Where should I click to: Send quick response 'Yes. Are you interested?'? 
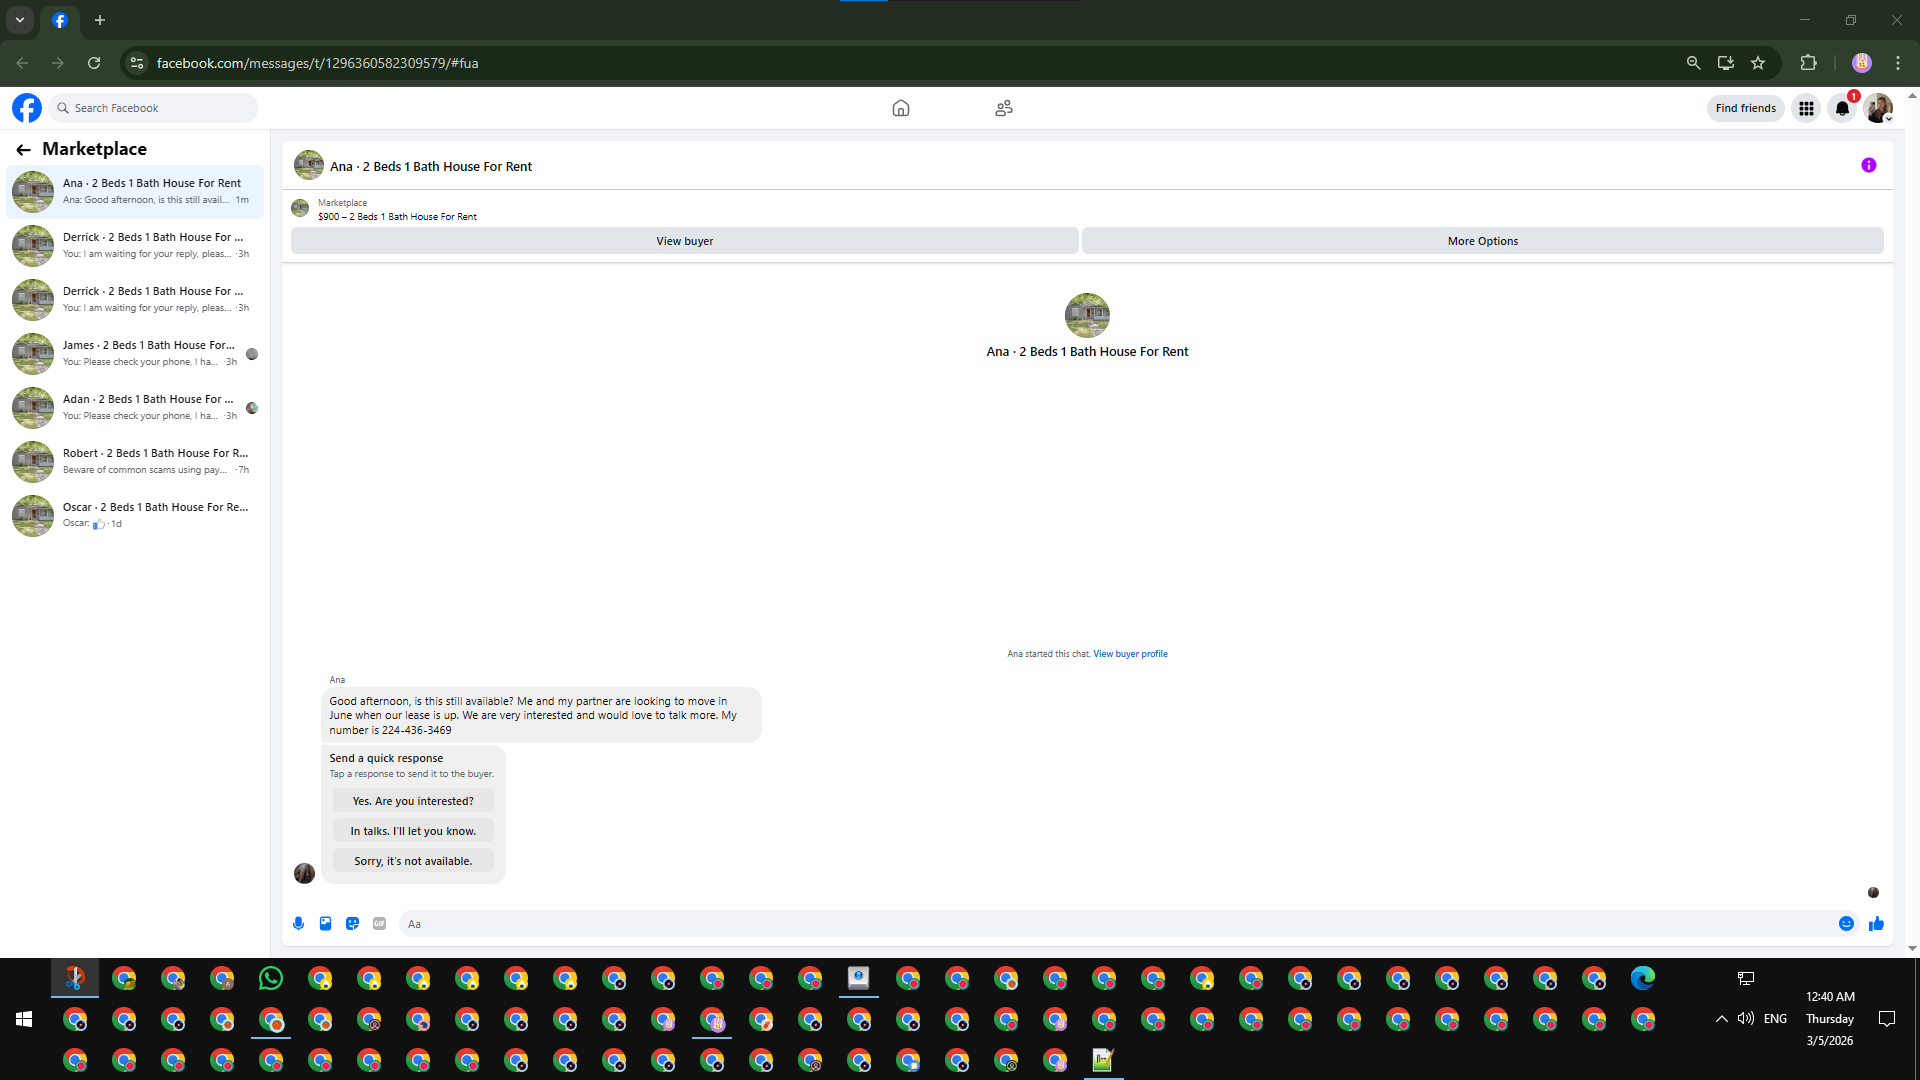413,801
